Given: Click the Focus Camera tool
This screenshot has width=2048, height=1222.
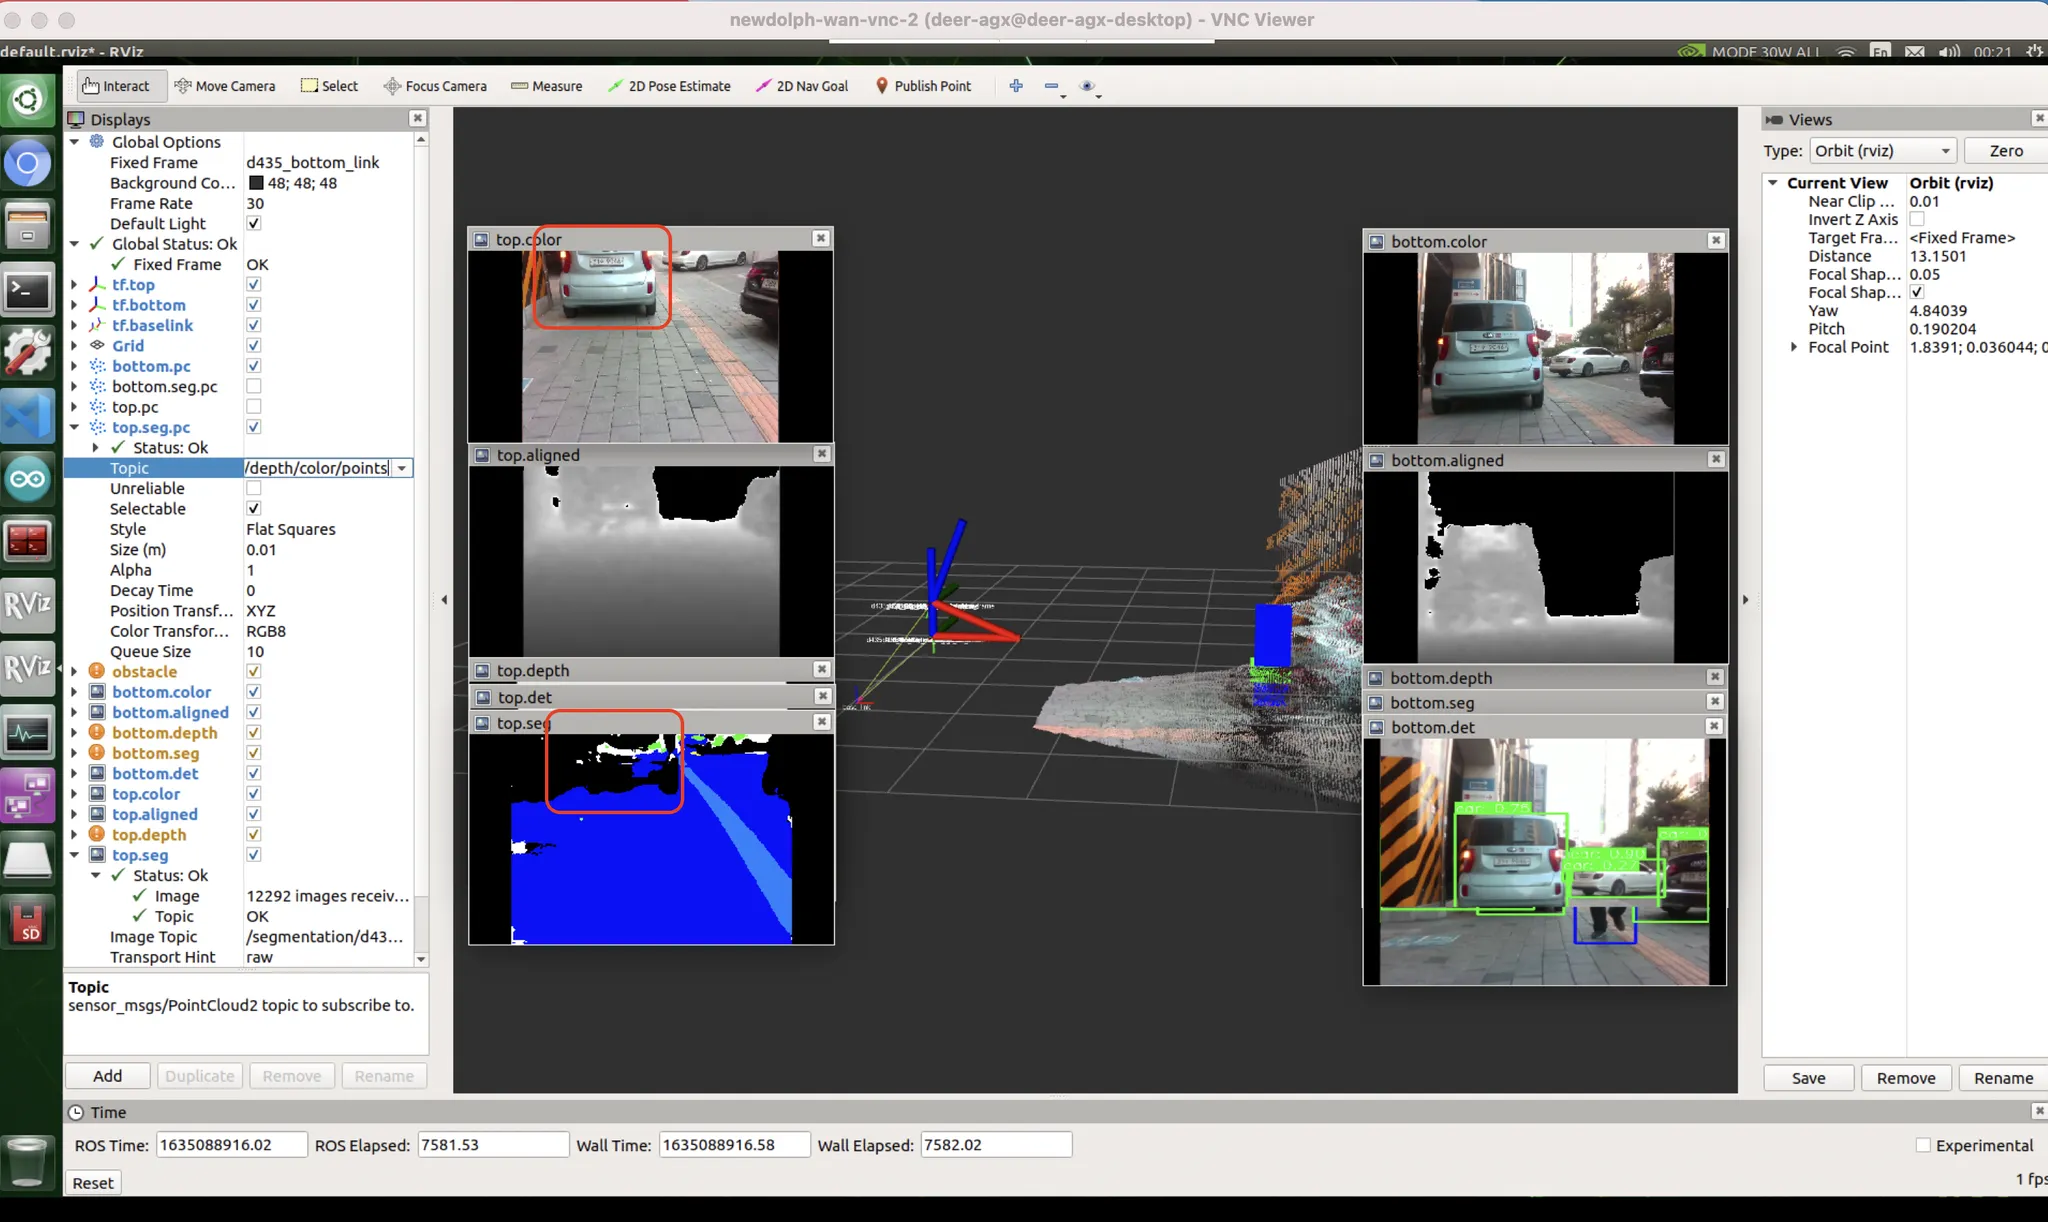Looking at the screenshot, I should point(435,86).
